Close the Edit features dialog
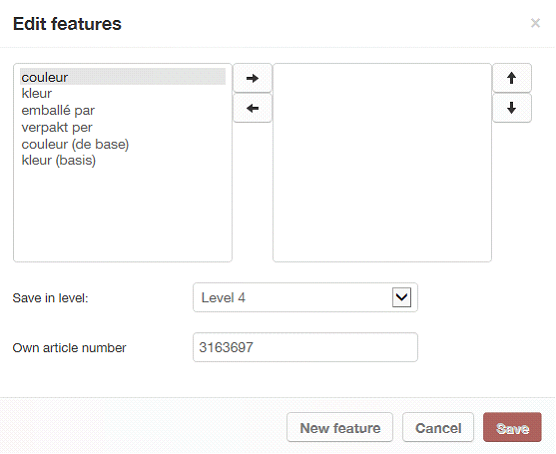The height and width of the screenshot is (454, 556). (535, 23)
